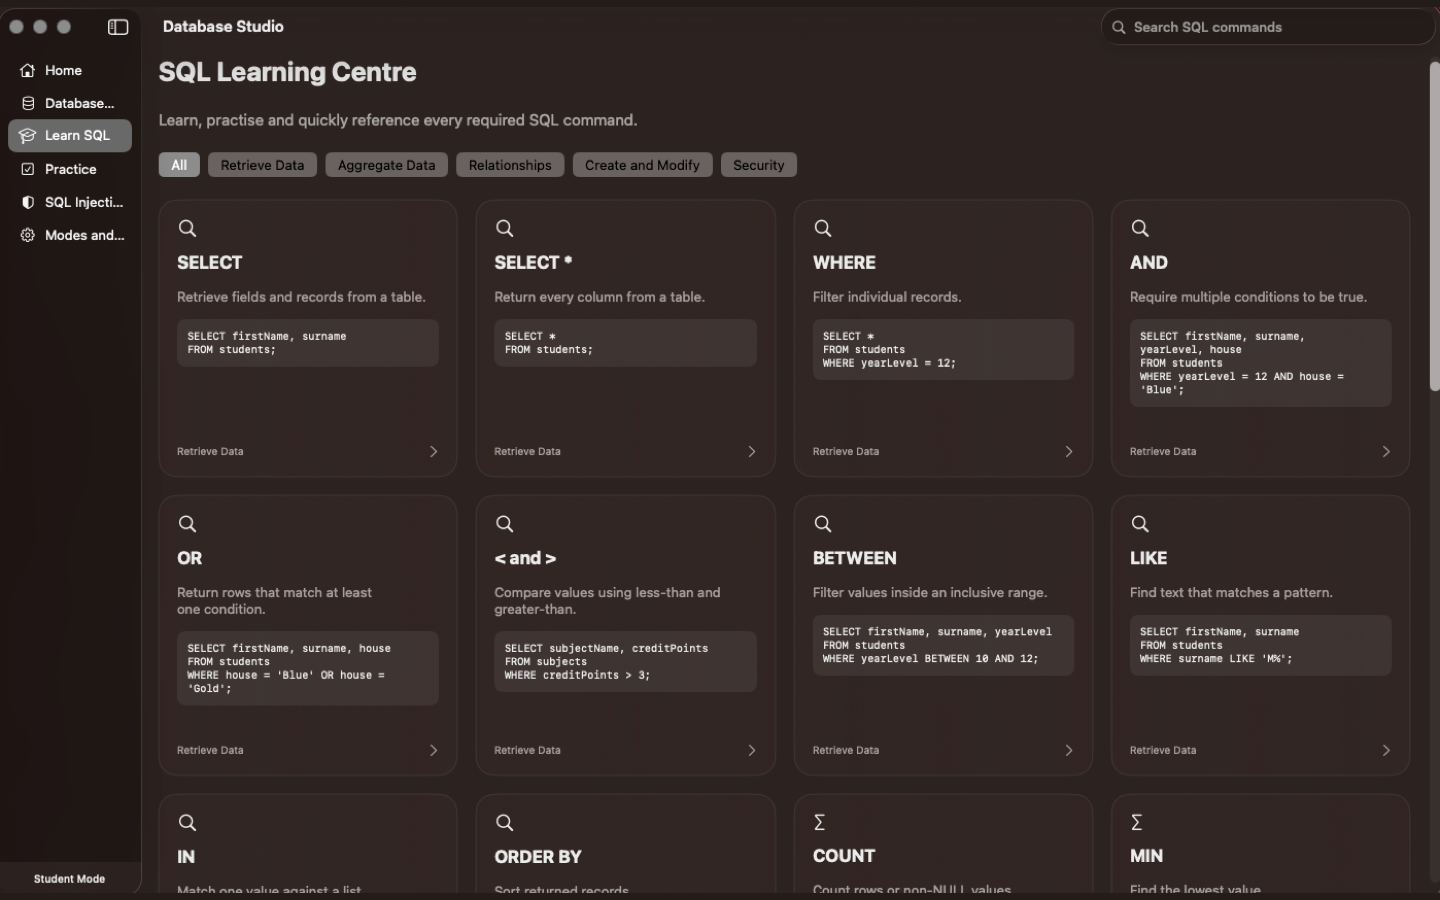Click the magnifier icon on the LIKE card

1140,524
